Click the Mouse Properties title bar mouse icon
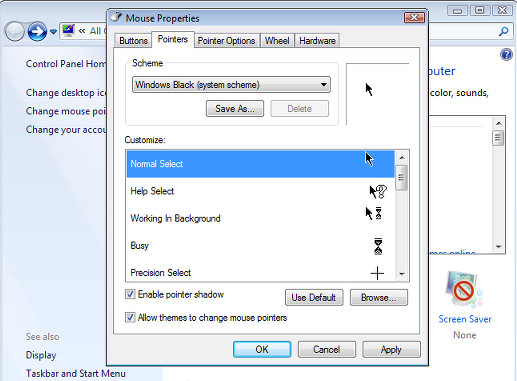Screen dimensions: 517x381 (x=116, y=17)
